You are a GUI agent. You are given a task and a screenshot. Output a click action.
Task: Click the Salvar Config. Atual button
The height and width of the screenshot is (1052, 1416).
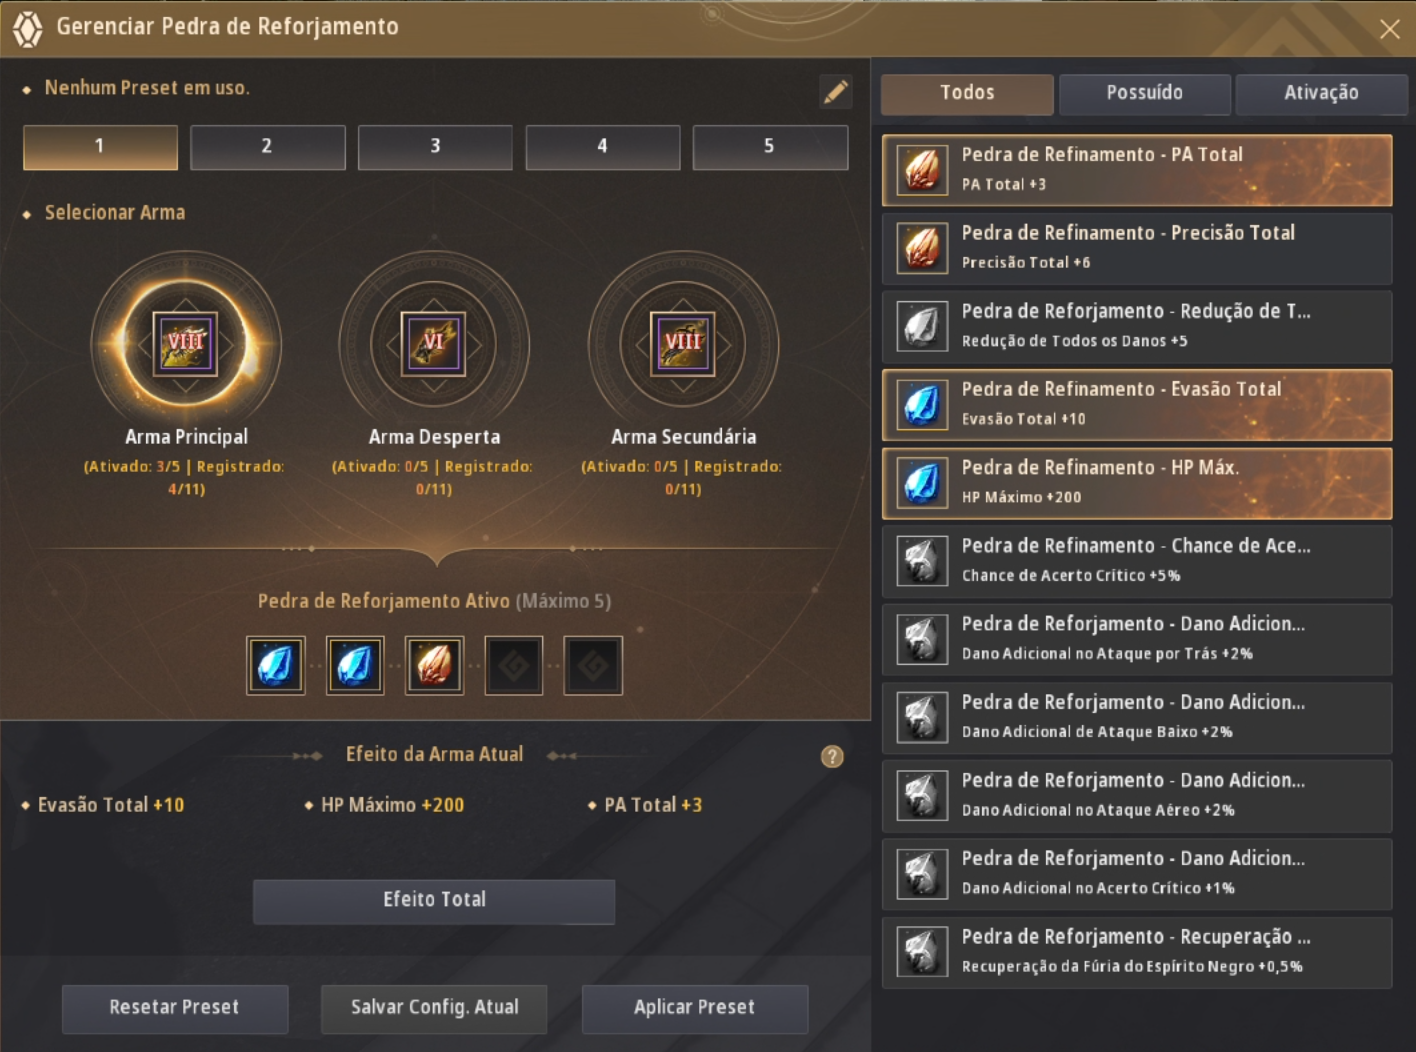click(434, 1008)
